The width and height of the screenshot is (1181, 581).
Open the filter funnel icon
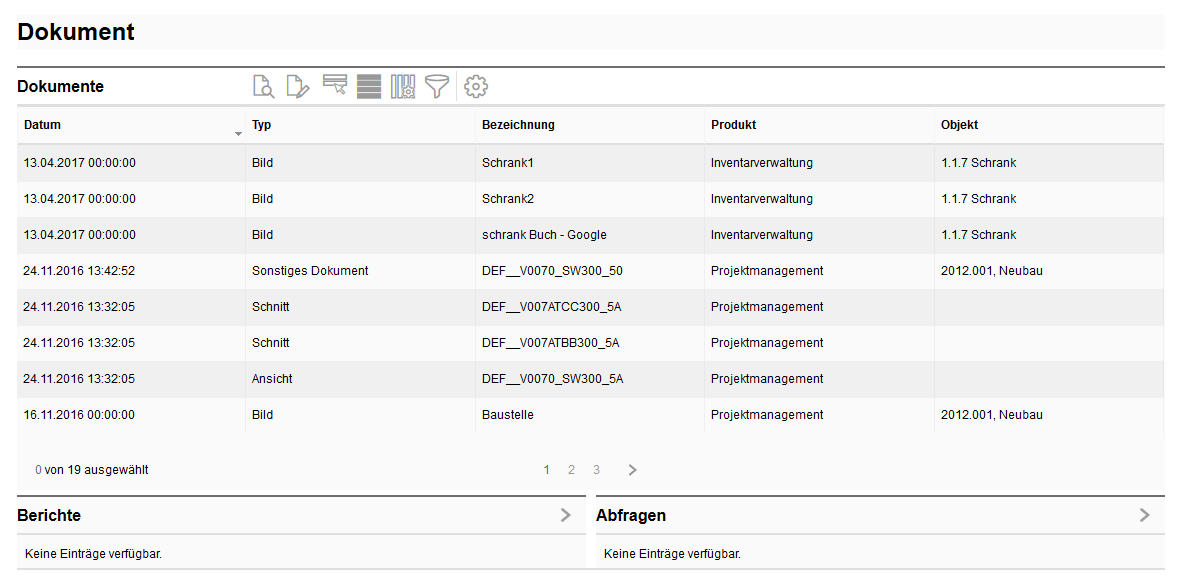point(437,87)
